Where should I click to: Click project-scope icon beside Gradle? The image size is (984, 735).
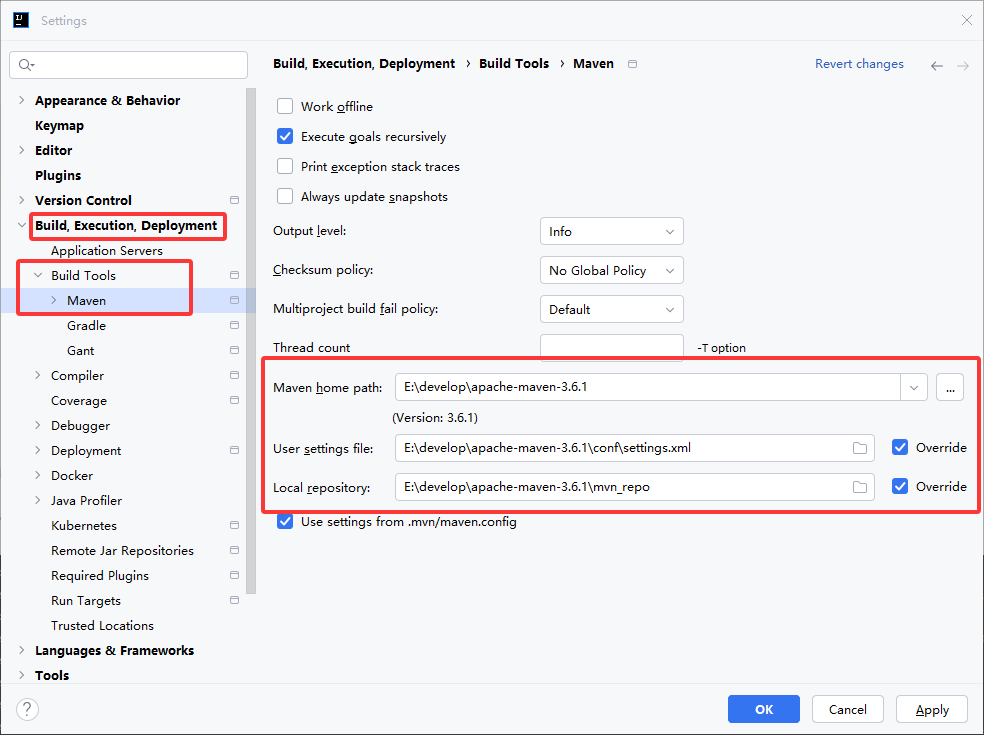click(235, 325)
